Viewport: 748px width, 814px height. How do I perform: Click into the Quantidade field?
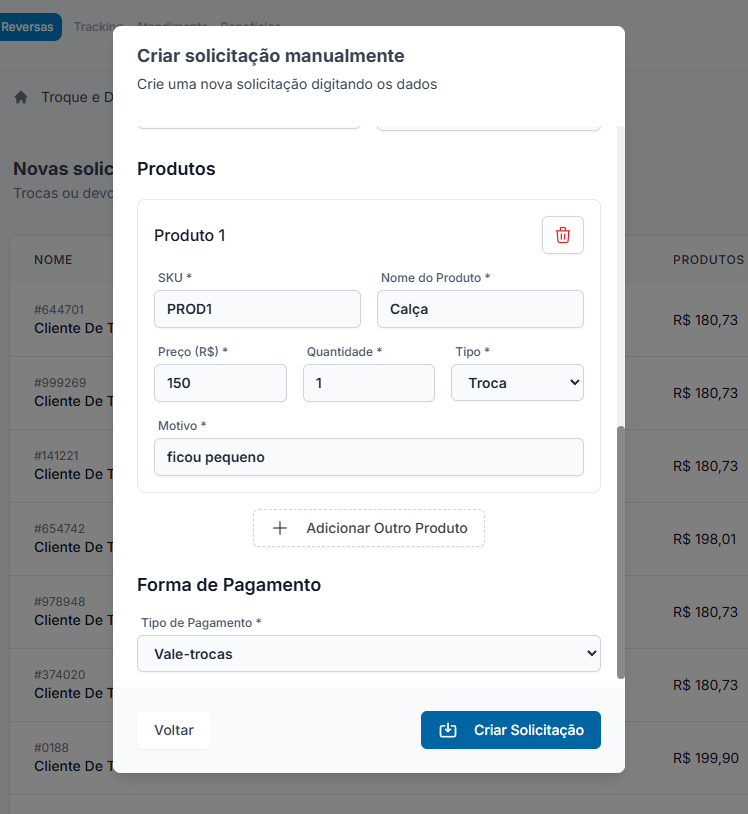click(368, 383)
